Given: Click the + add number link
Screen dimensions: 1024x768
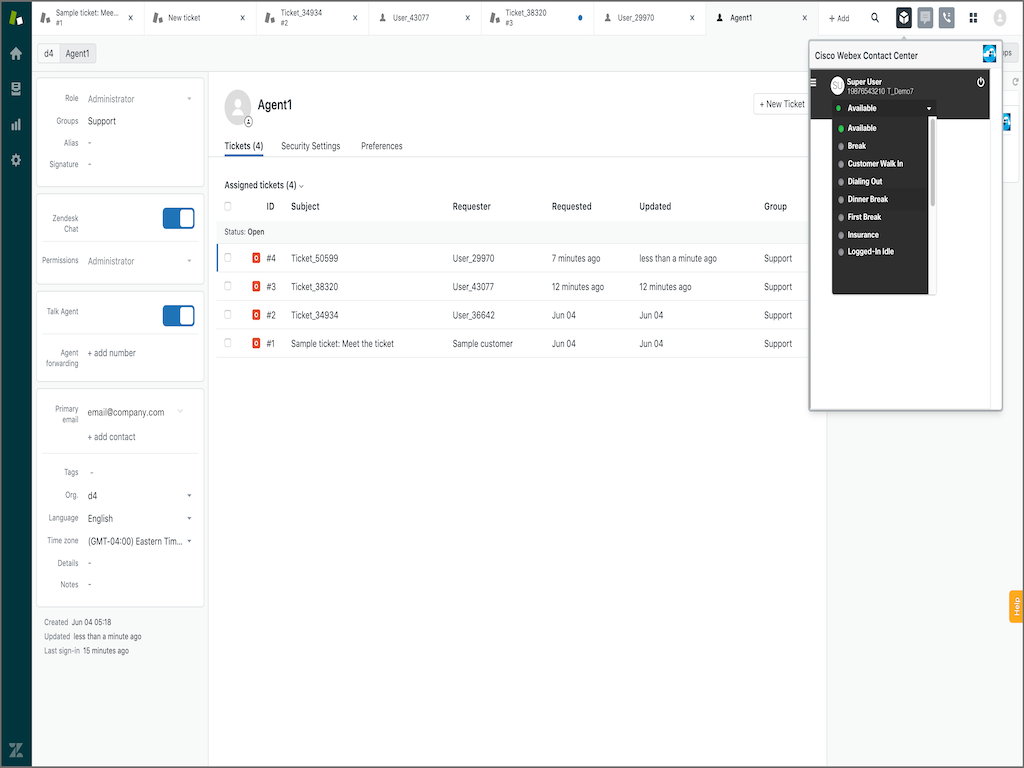Looking at the screenshot, I should pyautogui.click(x=112, y=353).
